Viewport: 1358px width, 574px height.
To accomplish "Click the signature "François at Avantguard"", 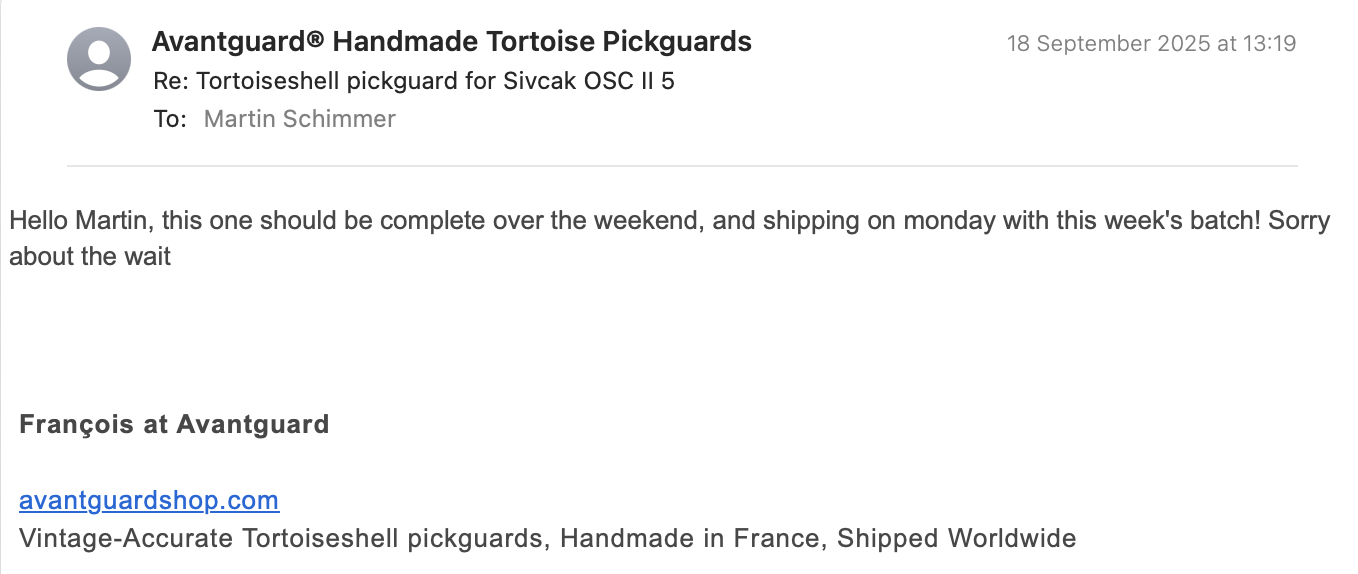I will pos(174,424).
